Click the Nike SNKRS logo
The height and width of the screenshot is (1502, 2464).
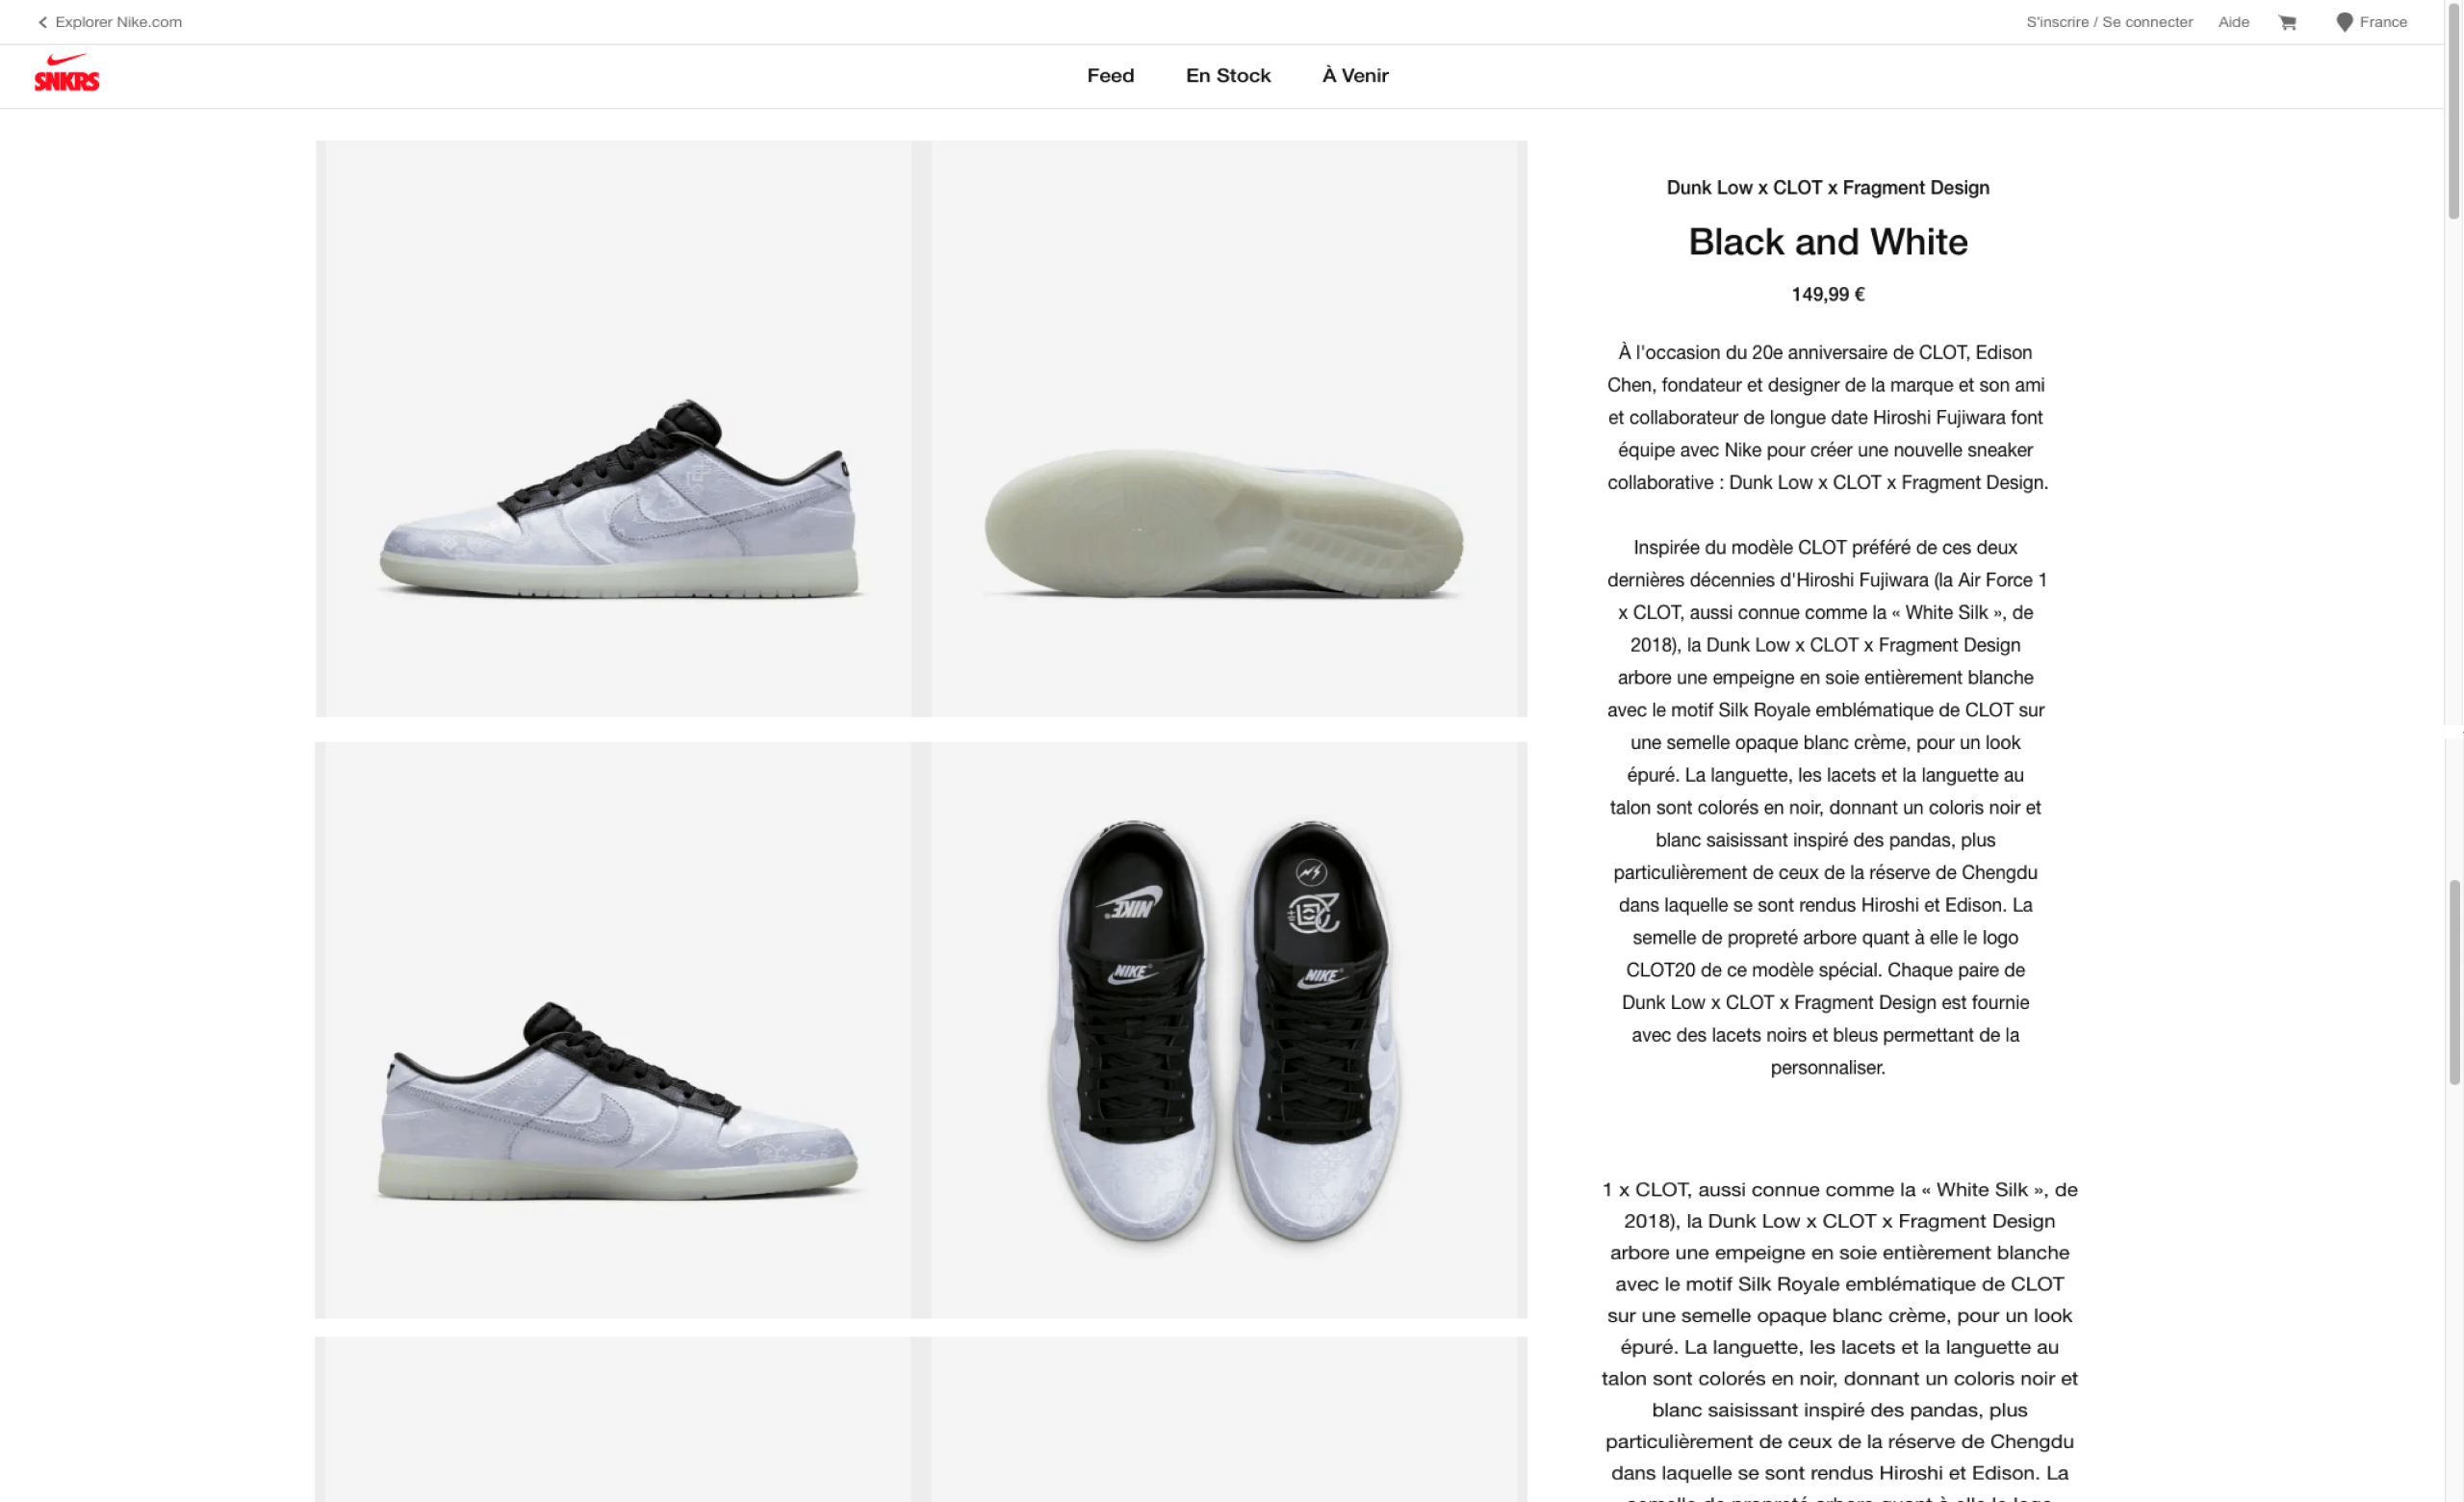[x=67, y=73]
